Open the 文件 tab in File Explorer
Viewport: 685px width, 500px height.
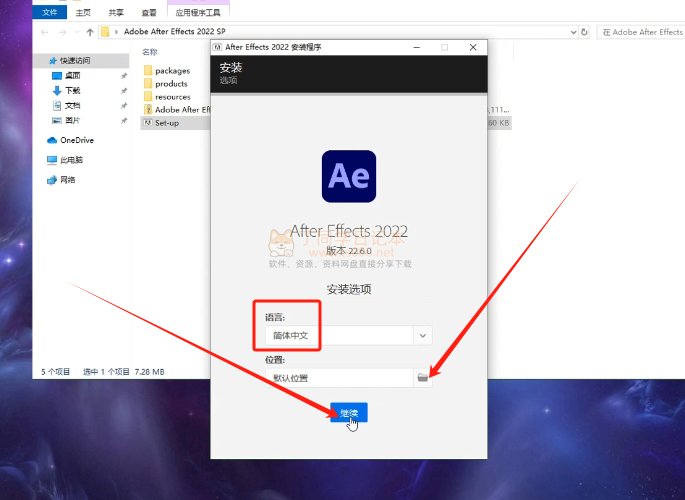click(x=49, y=12)
